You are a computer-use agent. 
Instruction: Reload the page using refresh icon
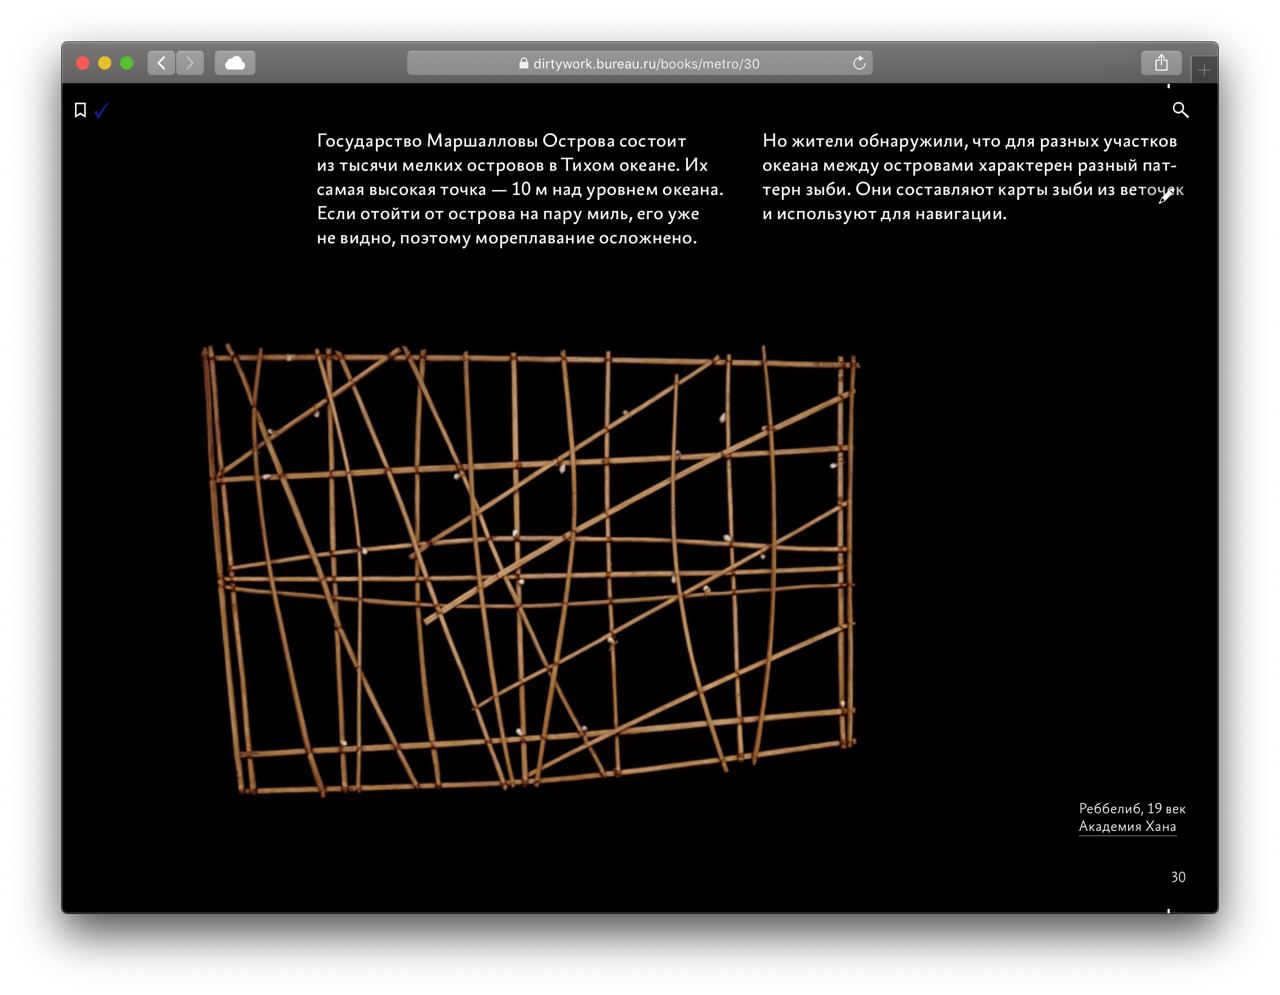point(859,63)
